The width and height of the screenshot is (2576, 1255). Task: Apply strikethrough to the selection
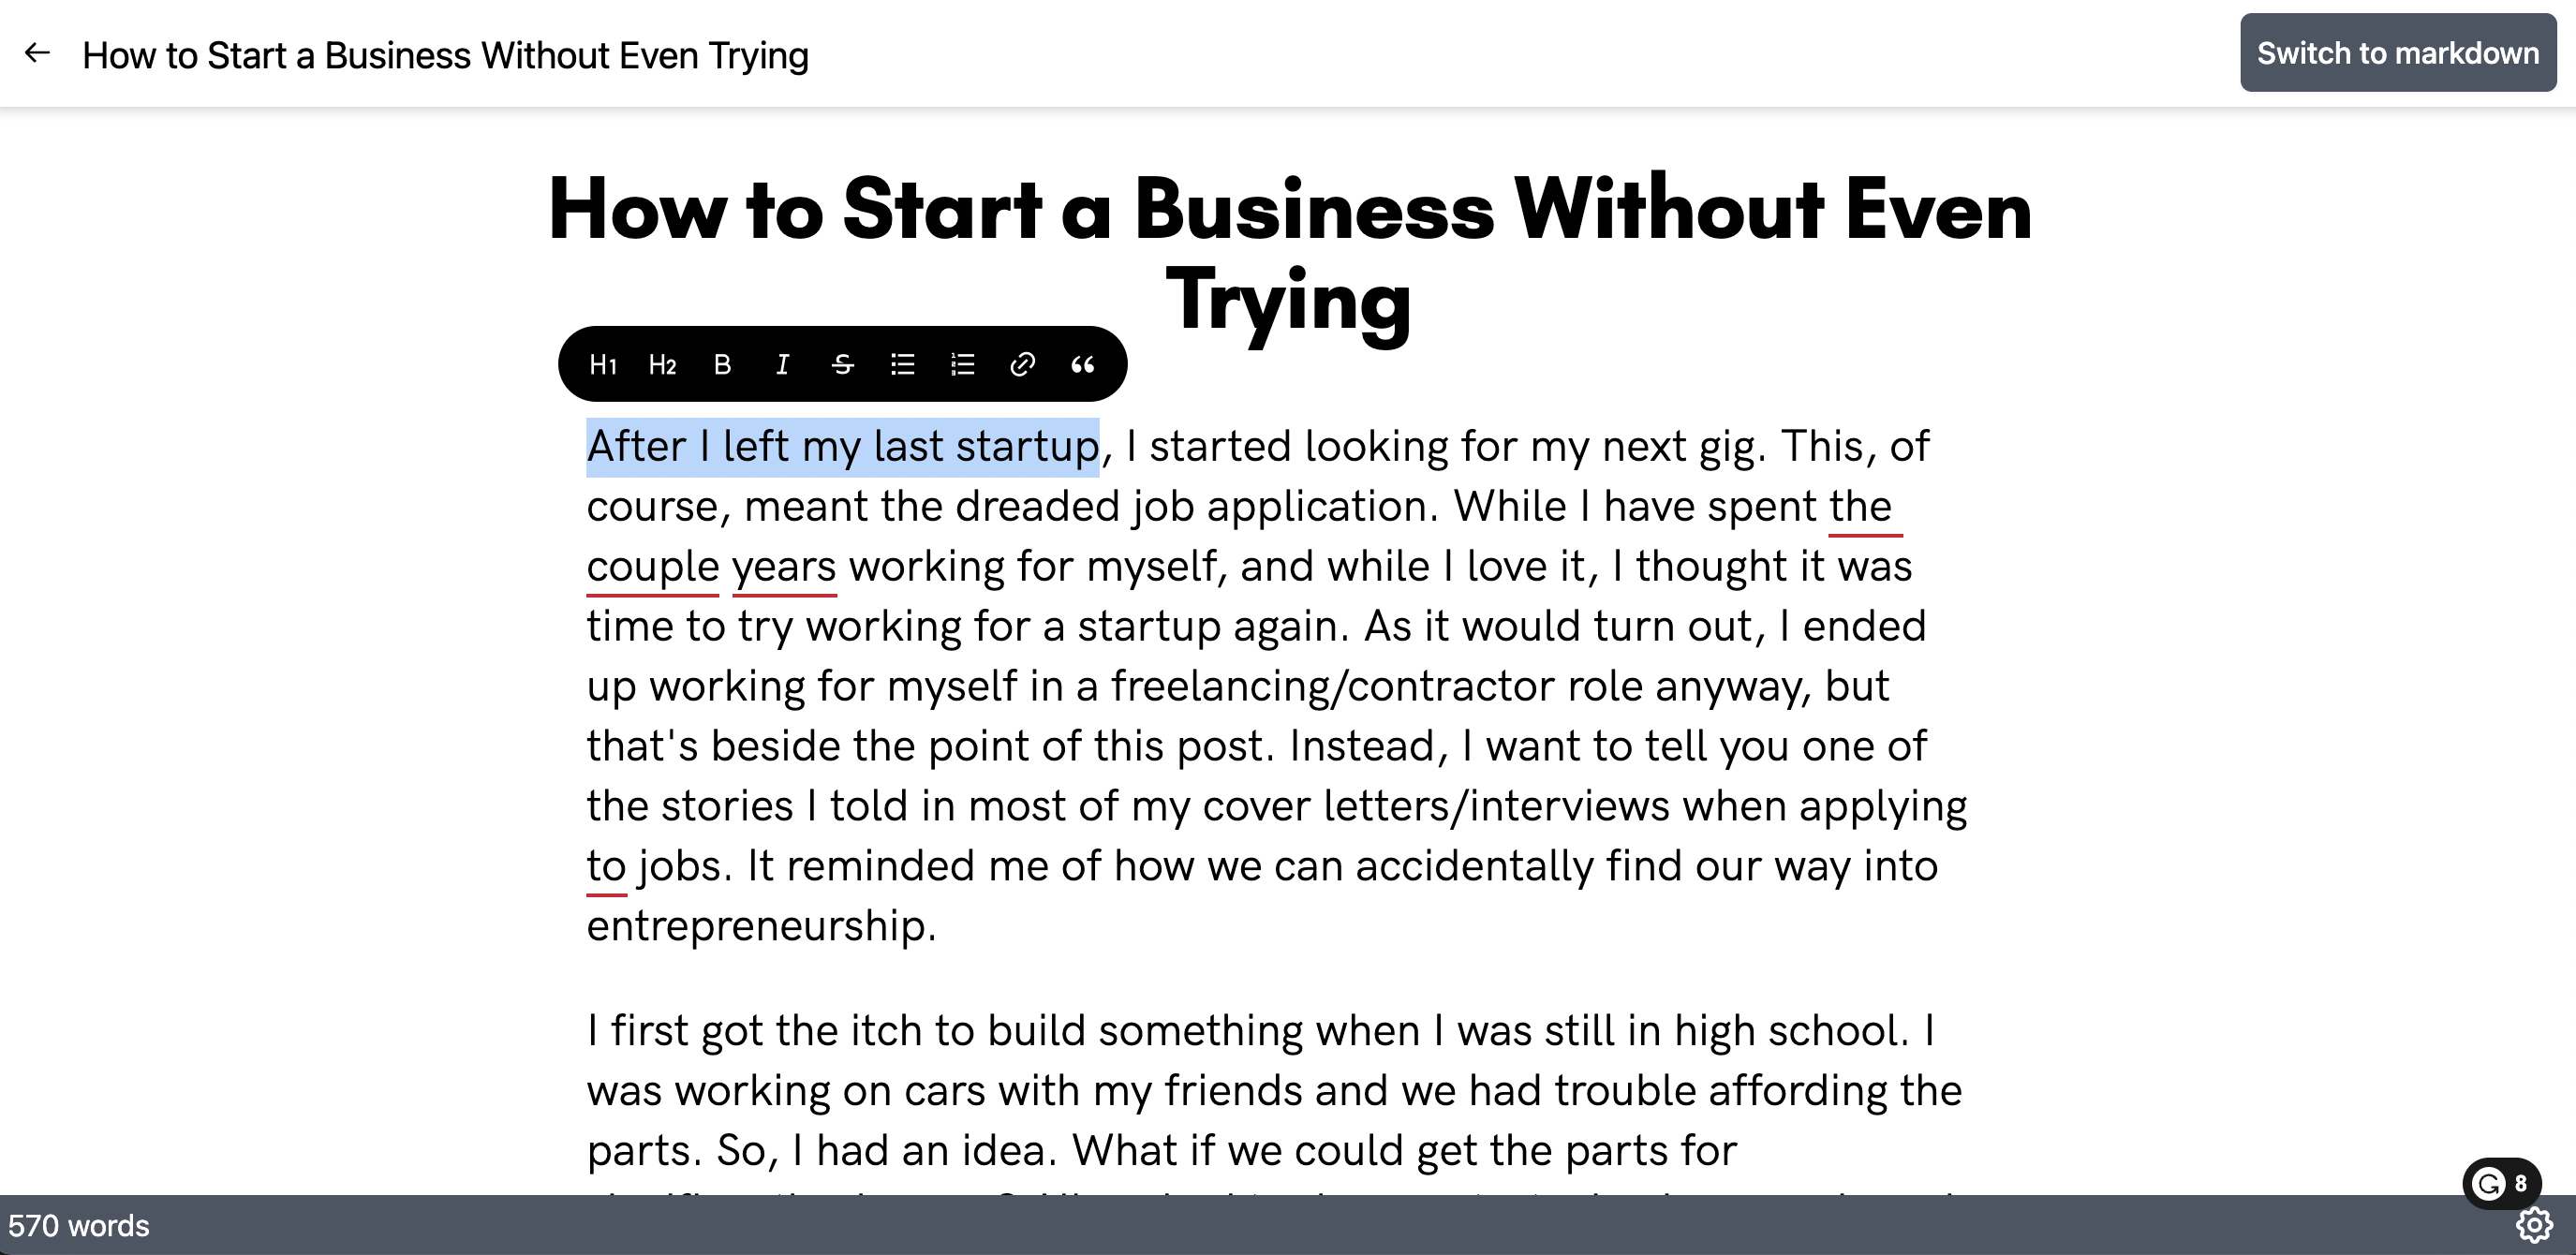tap(842, 365)
